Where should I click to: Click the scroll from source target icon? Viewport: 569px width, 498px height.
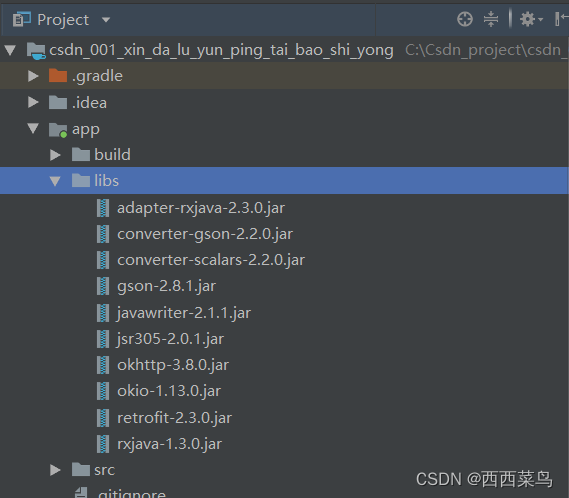(x=465, y=19)
